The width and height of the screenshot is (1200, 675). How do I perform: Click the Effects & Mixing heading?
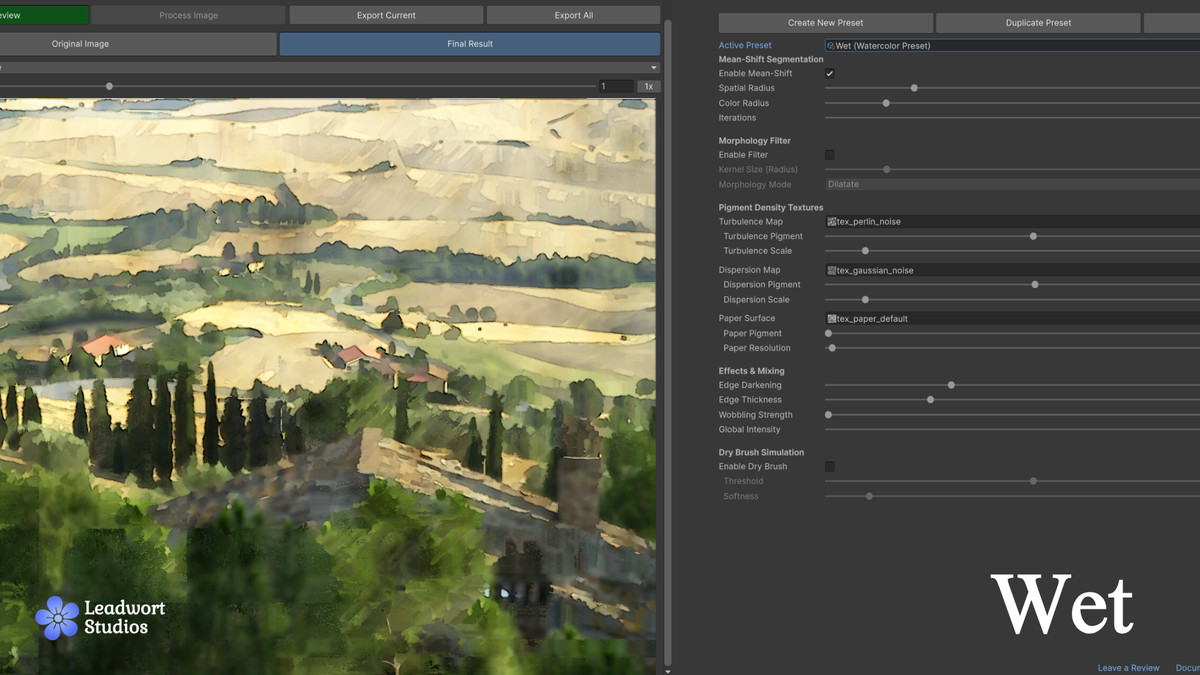pos(751,371)
